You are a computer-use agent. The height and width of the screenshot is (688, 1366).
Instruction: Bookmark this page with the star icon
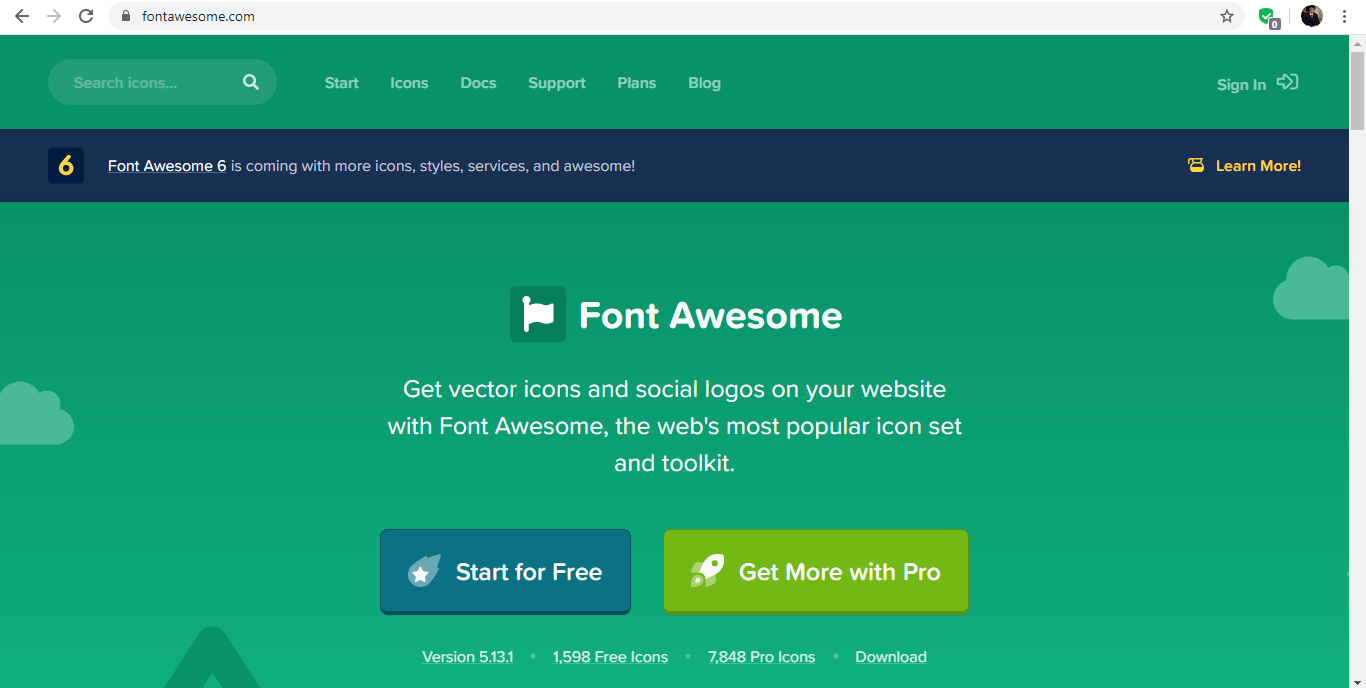1227,16
